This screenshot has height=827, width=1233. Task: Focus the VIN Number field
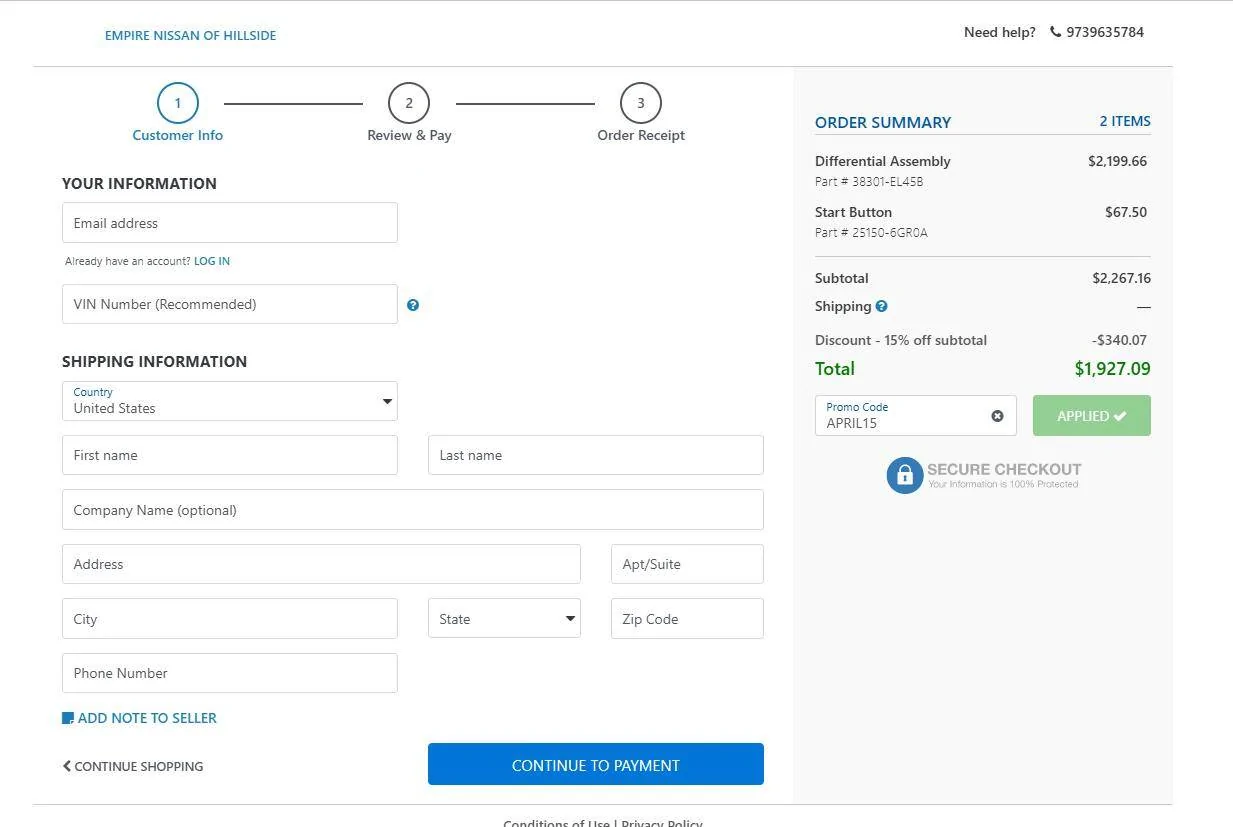click(x=230, y=304)
